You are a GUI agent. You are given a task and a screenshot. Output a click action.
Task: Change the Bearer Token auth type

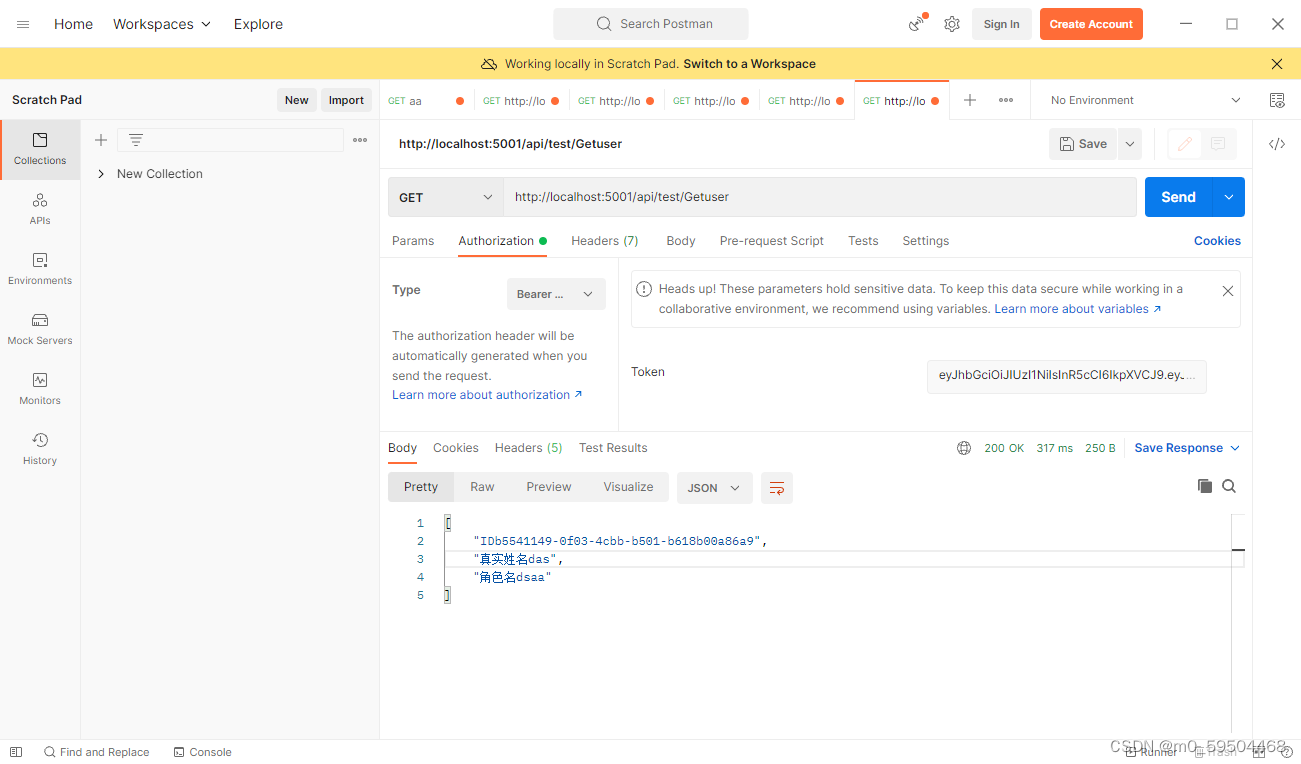(x=556, y=293)
